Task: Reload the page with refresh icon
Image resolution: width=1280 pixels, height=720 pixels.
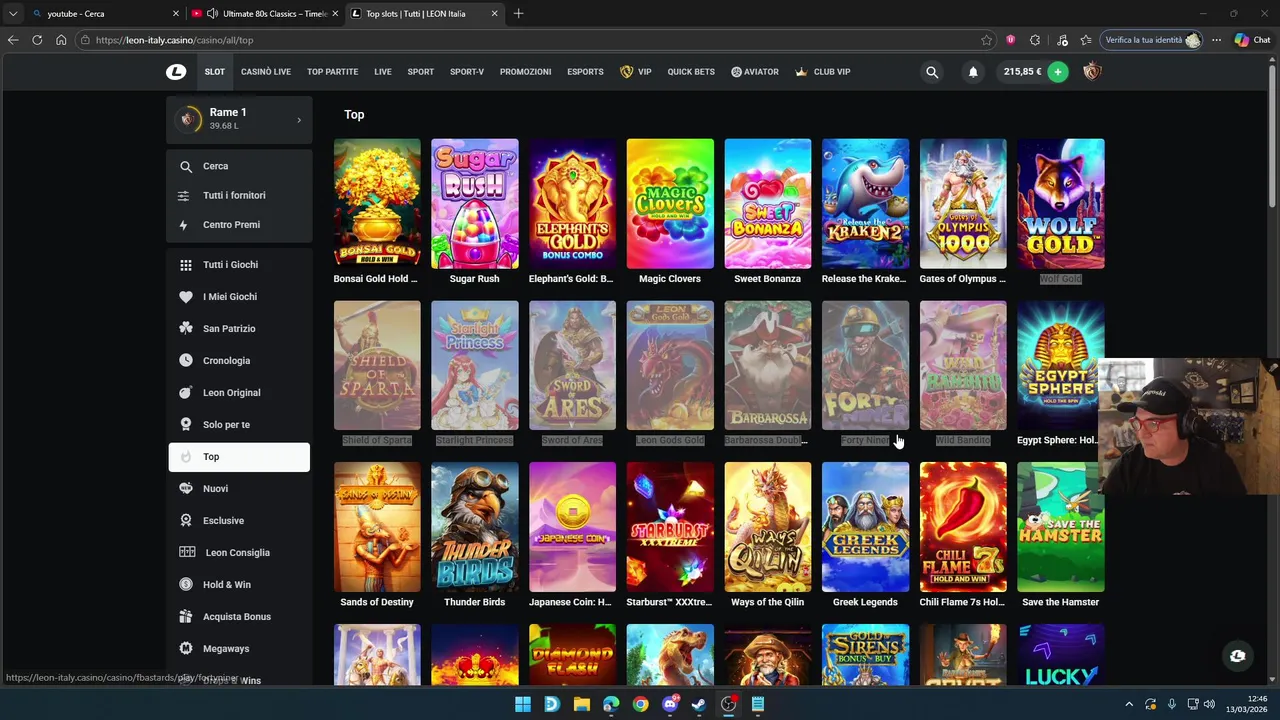Action: point(37,40)
